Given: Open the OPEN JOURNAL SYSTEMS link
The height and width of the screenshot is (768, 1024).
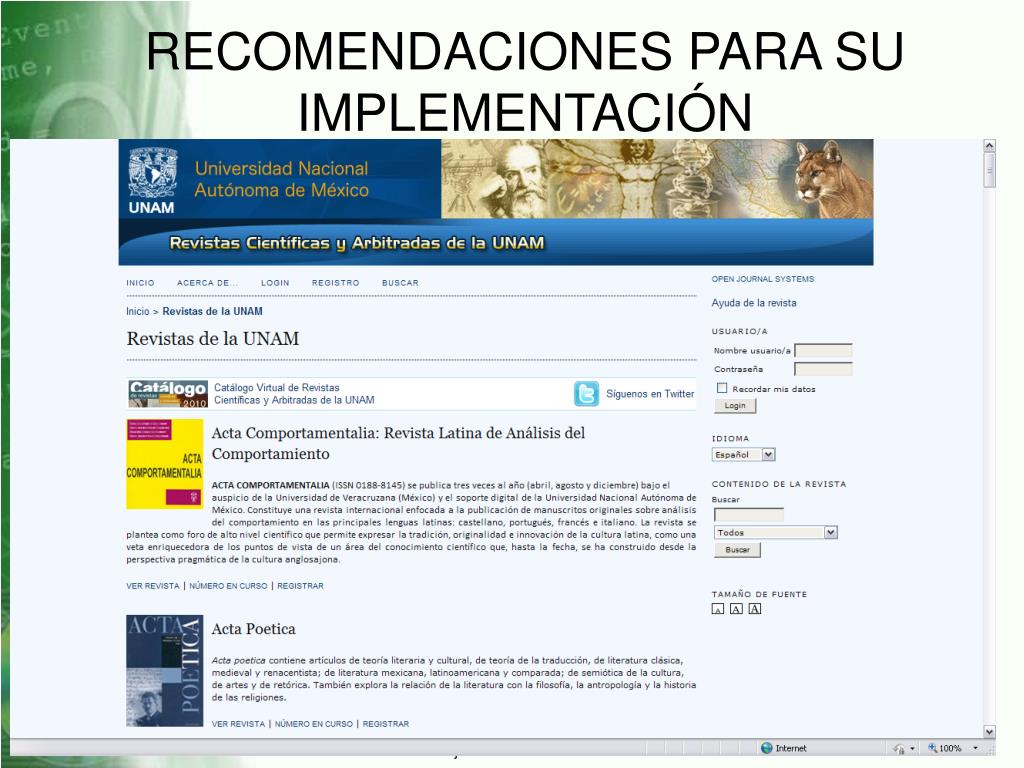Looking at the screenshot, I should (x=763, y=279).
